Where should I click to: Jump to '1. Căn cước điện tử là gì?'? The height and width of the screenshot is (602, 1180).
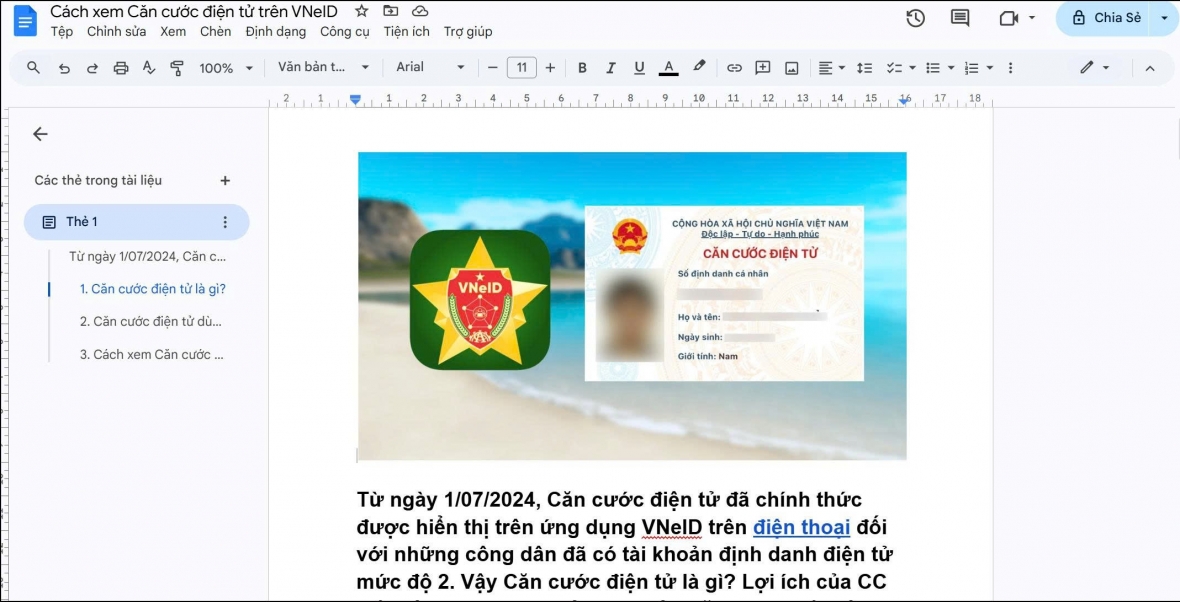(153, 289)
